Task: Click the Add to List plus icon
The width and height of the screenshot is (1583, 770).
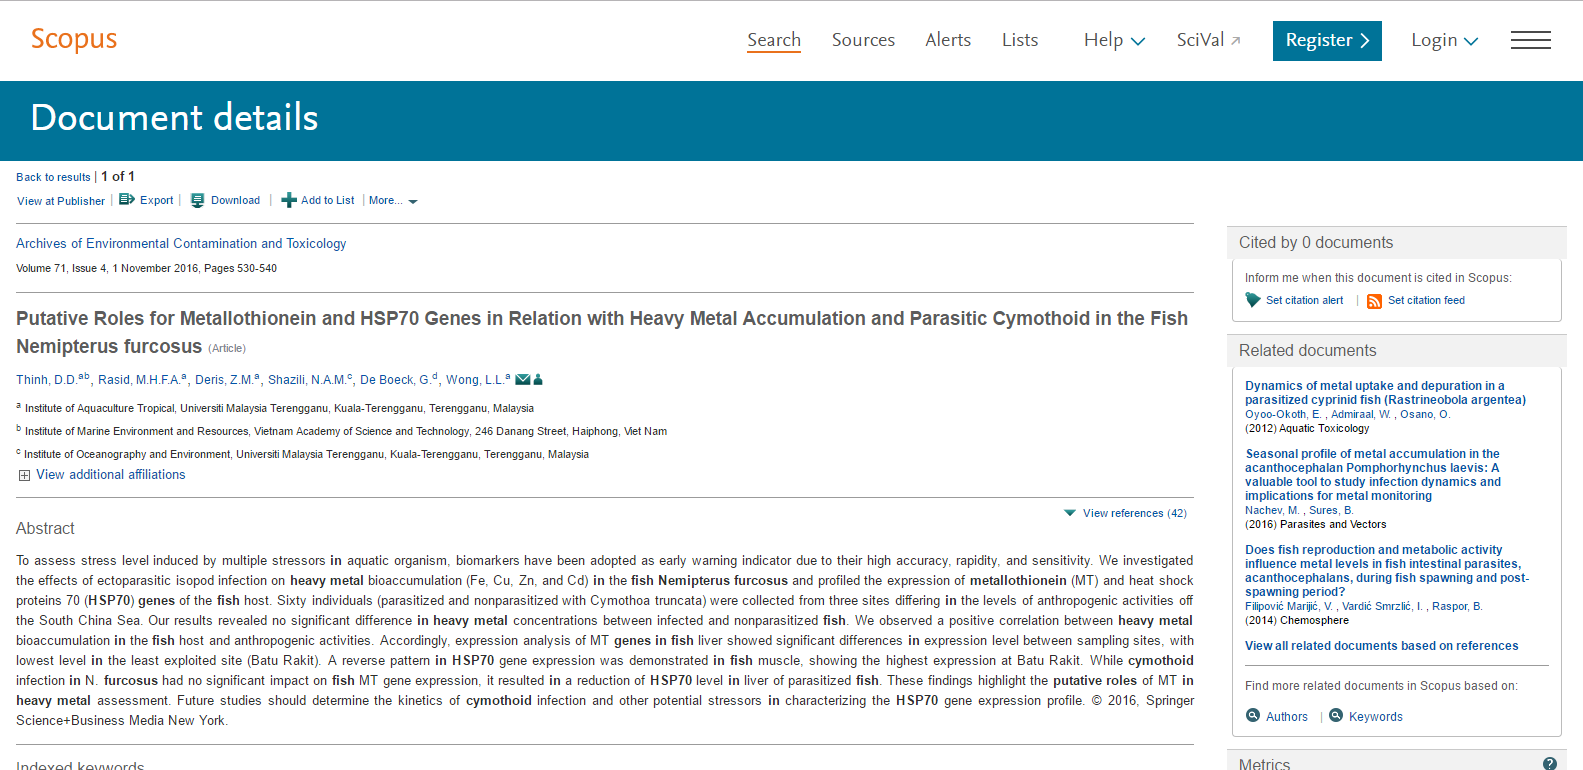Action: point(289,200)
